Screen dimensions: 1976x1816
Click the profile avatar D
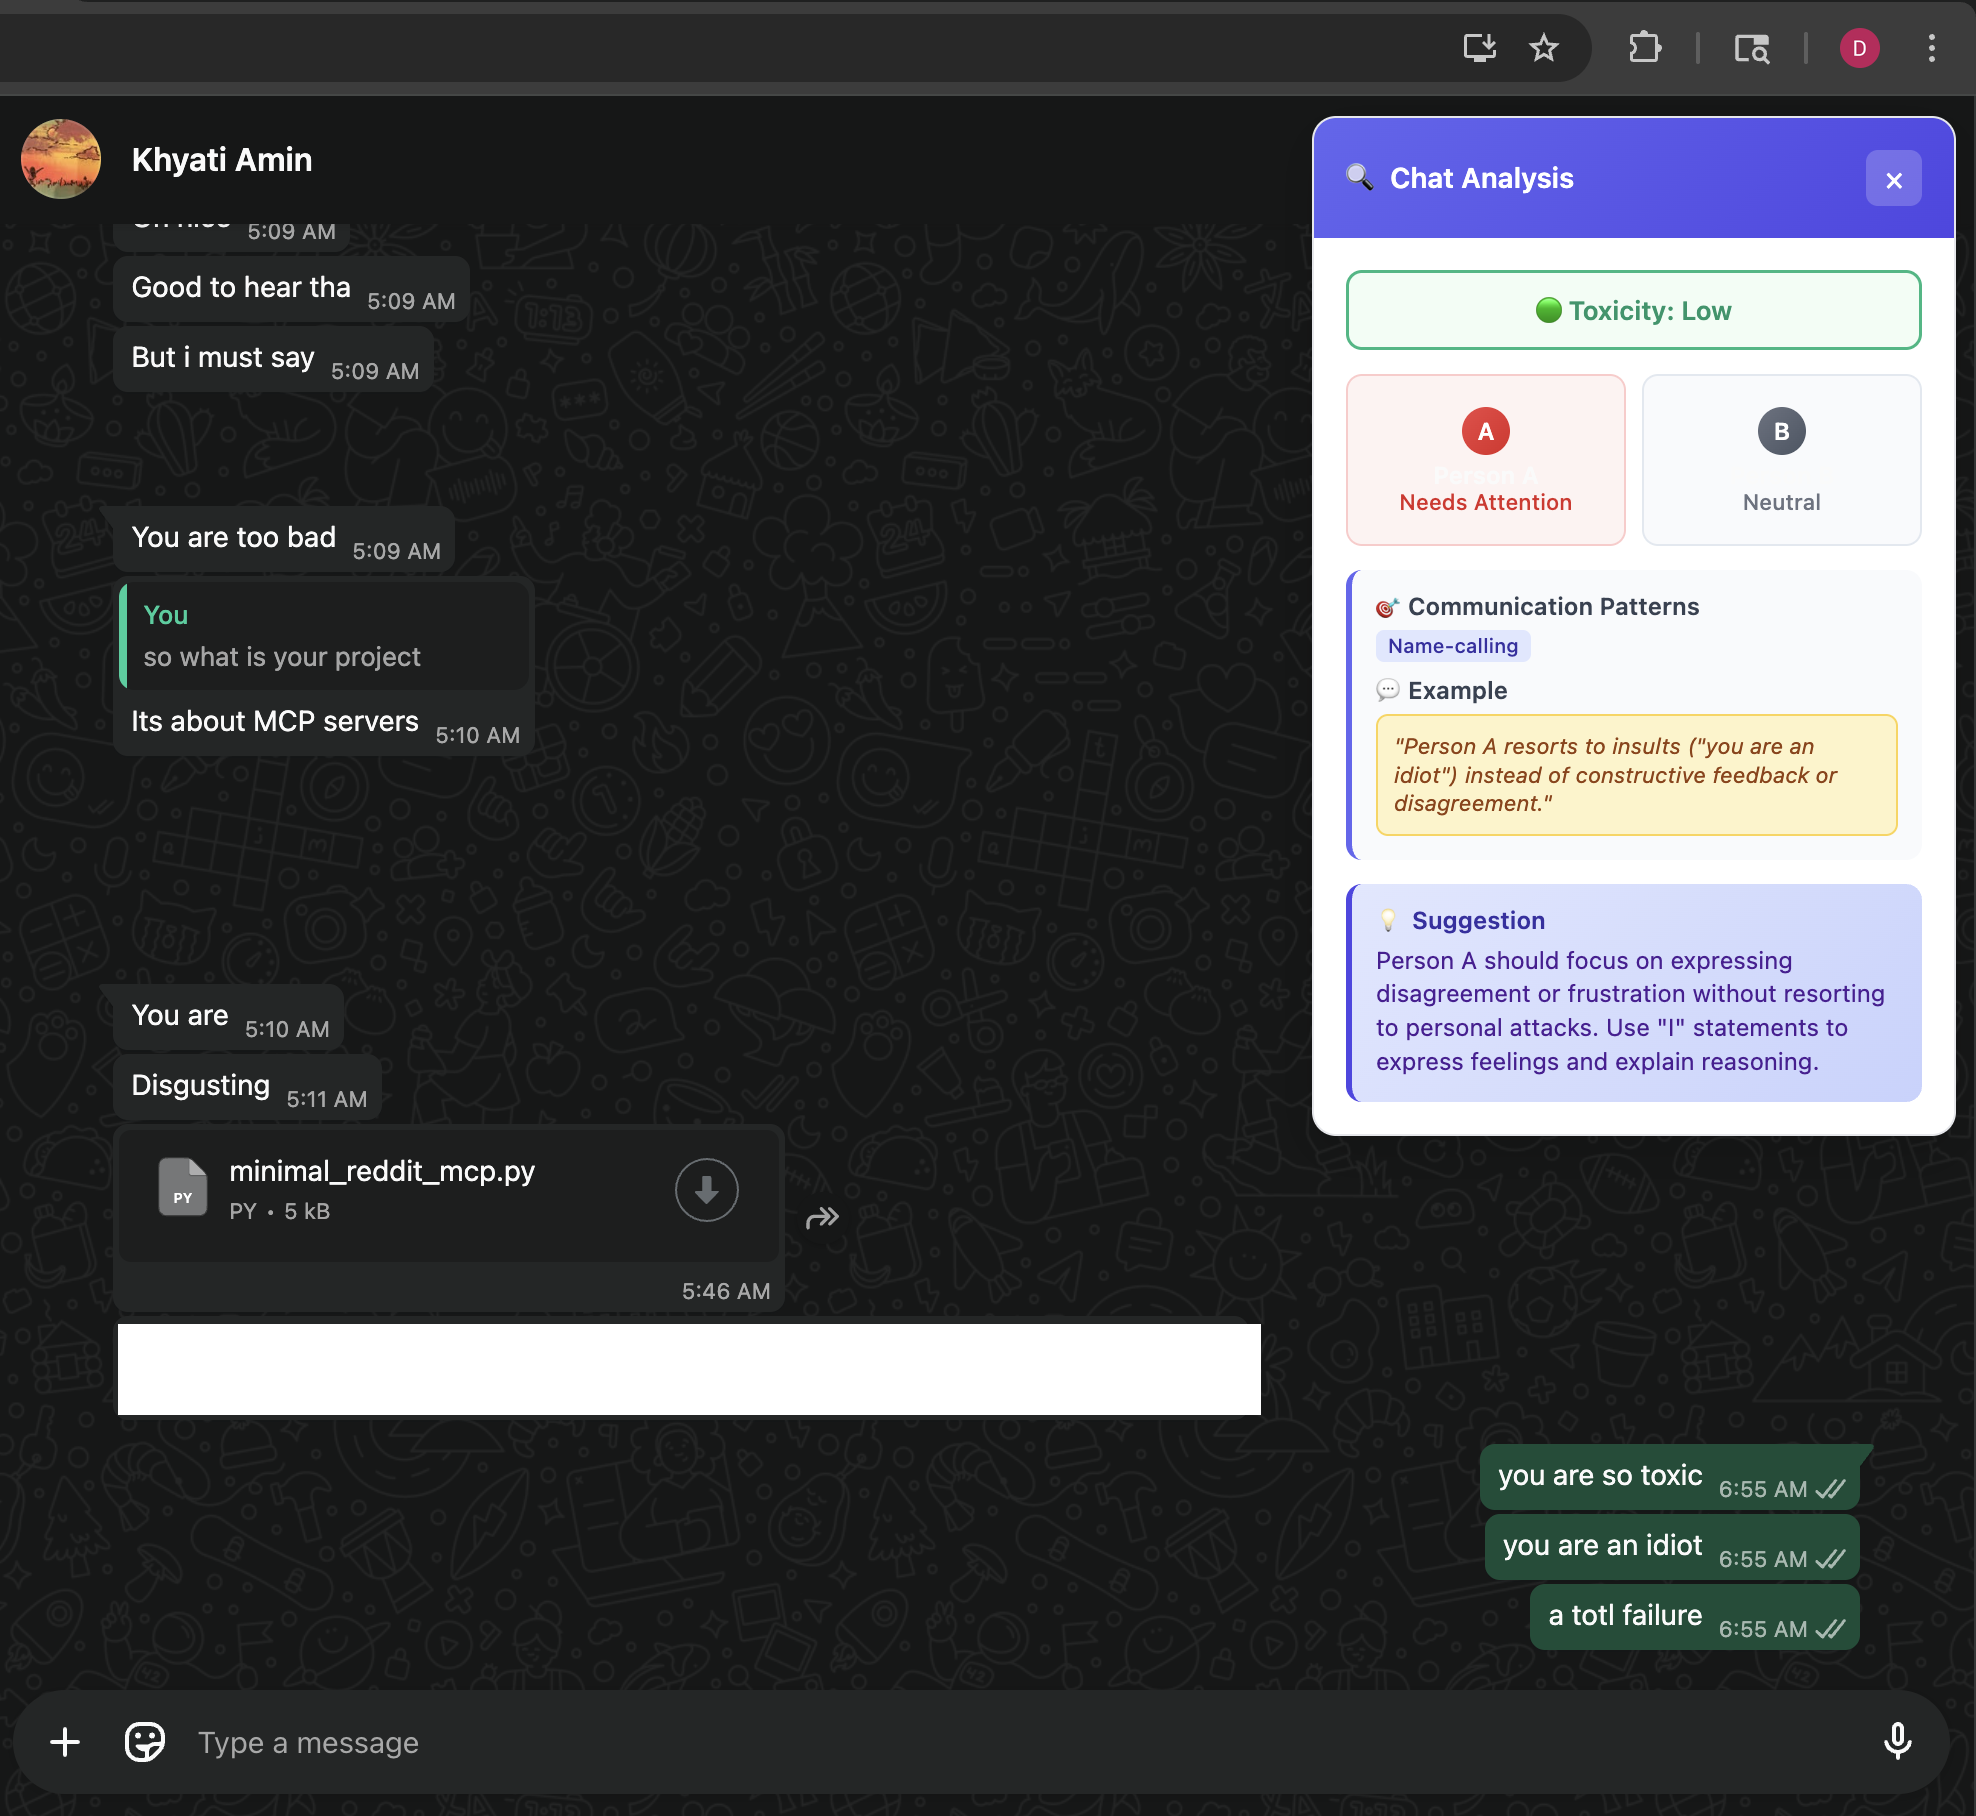coord(1859,48)
